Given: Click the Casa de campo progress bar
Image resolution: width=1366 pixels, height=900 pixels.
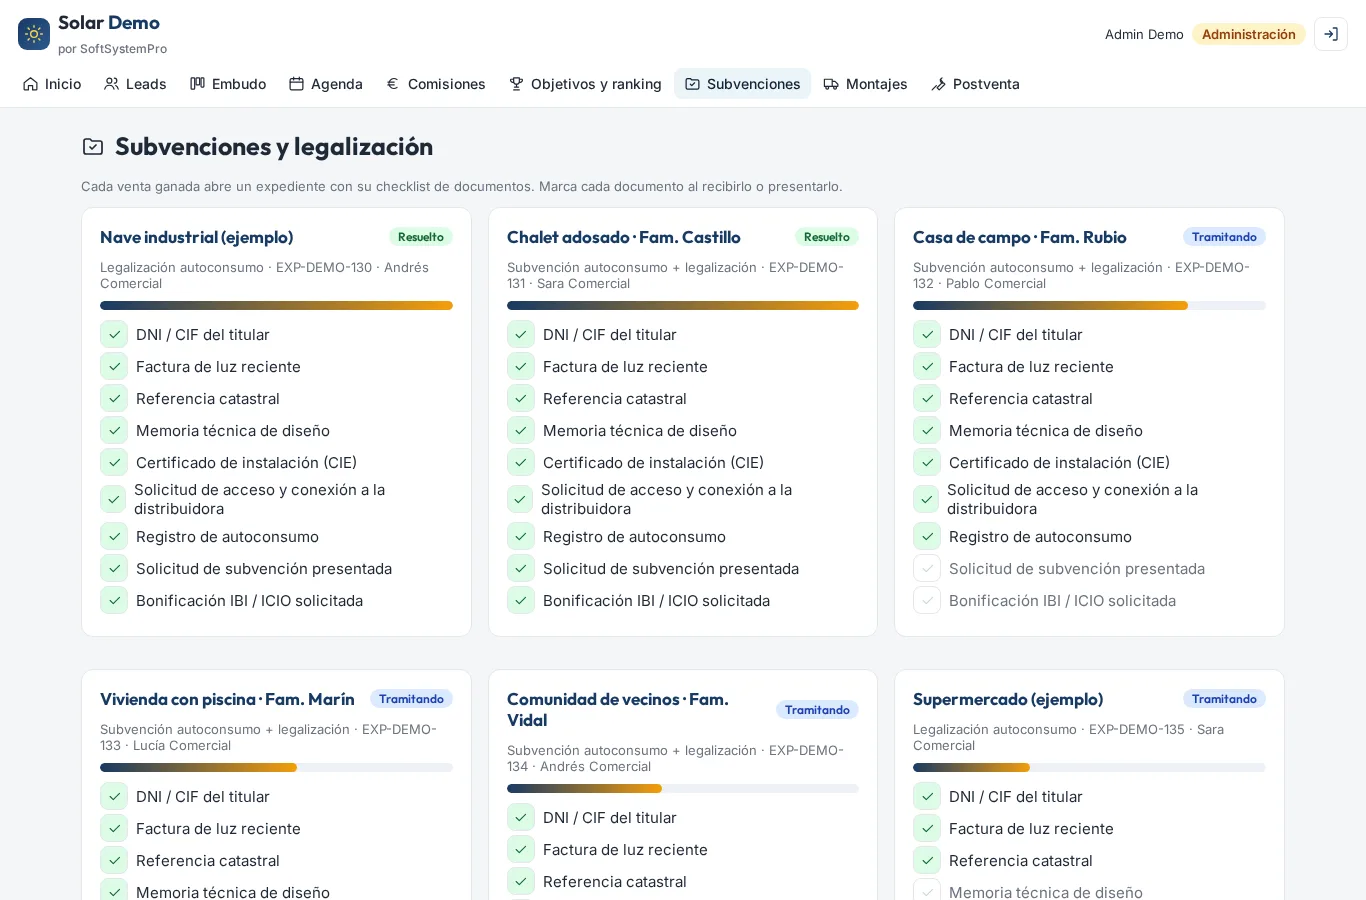Looking at the screenshot, I should [x=1089, y=306].
